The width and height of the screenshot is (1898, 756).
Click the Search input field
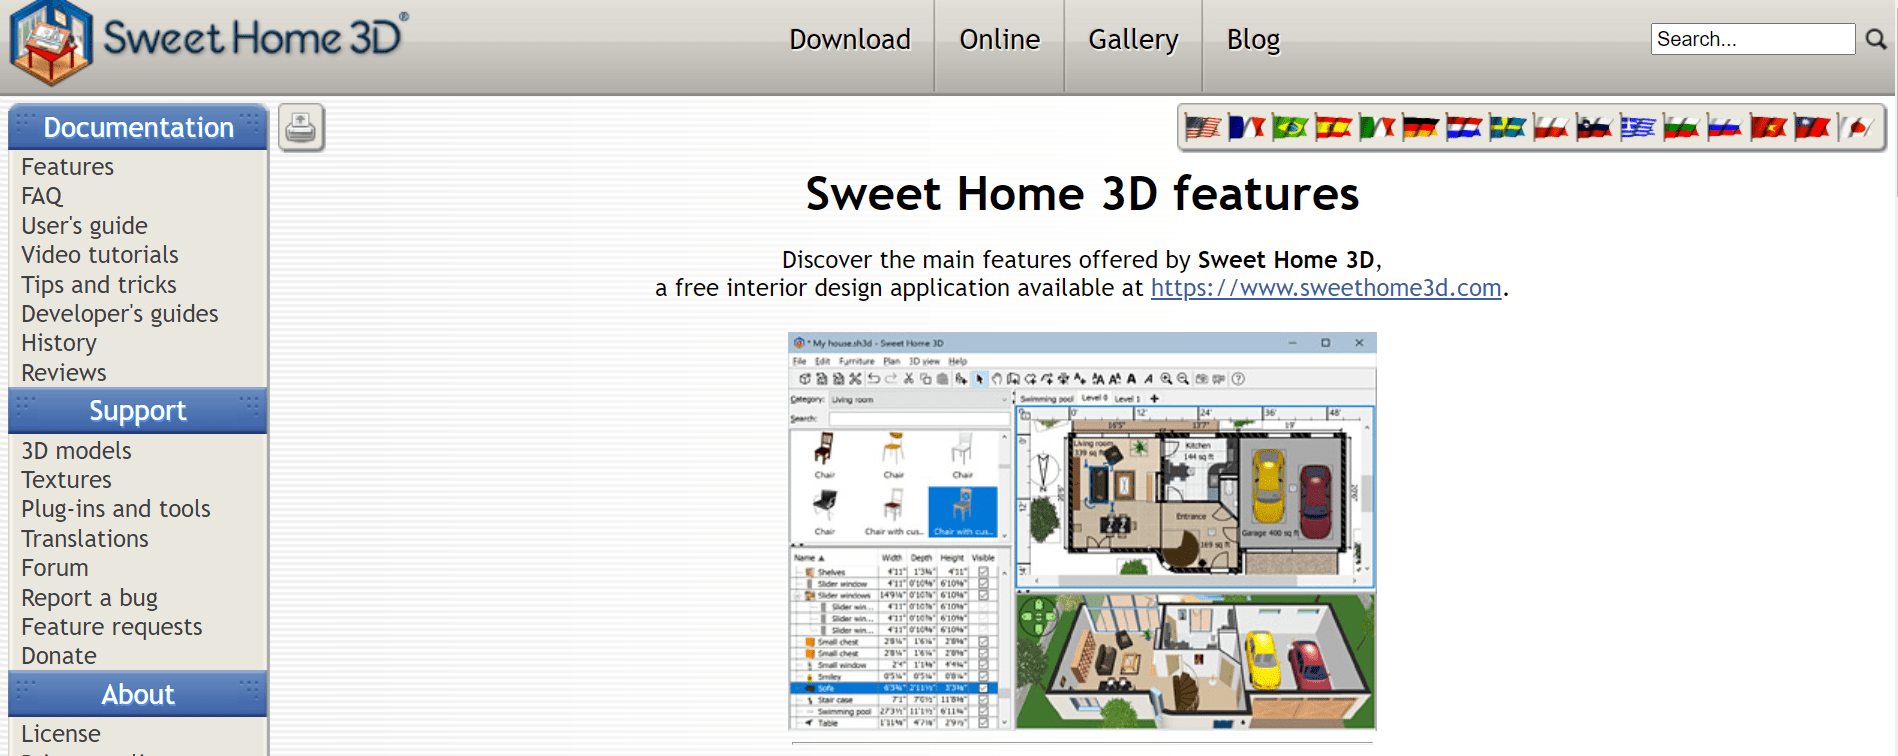tap(1752, 39)
